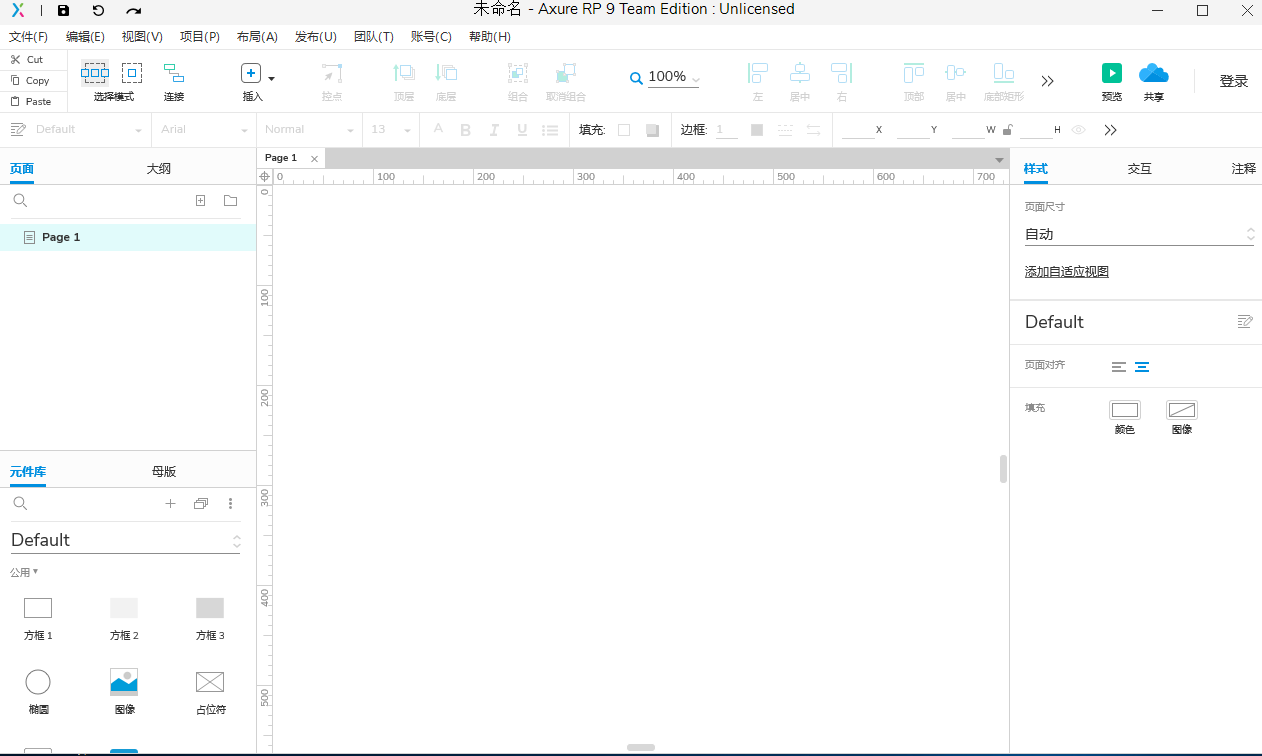Click the 底部矩形 align bottom icon
This screenshot has width=1262, height=756.
coord(1004,73)
